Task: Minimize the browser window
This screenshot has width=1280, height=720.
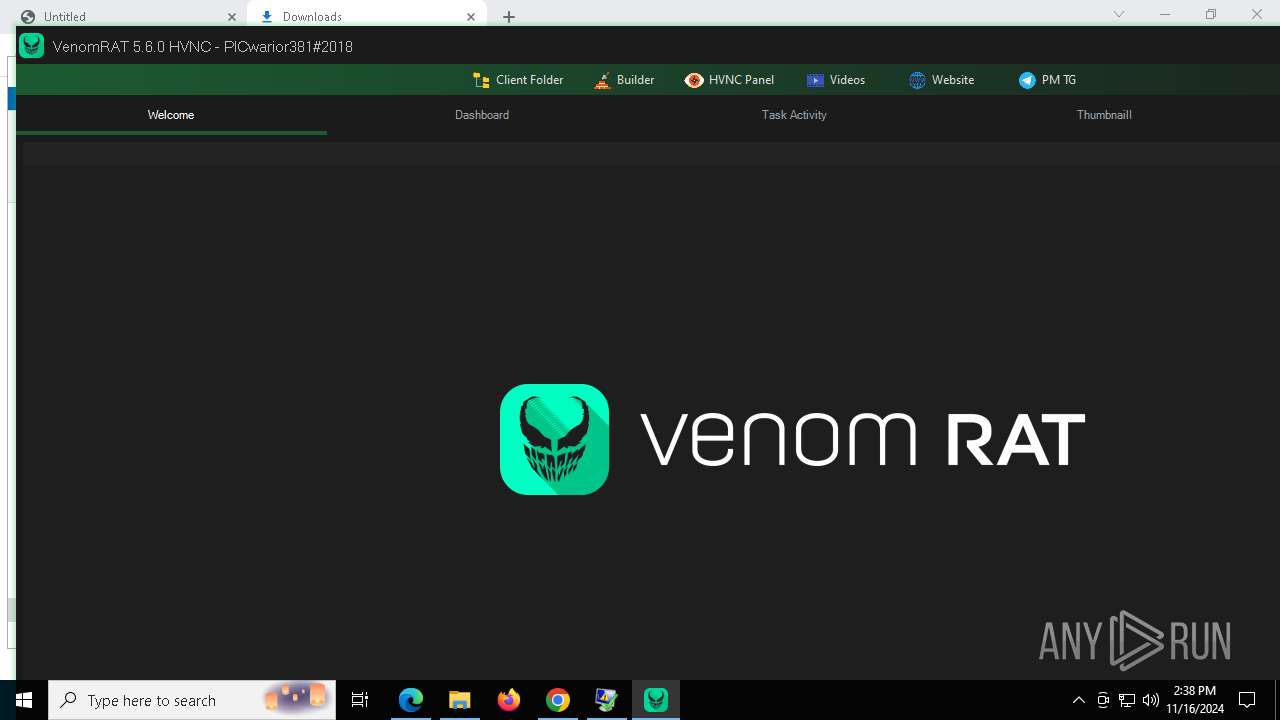Action: (1165, 14)
